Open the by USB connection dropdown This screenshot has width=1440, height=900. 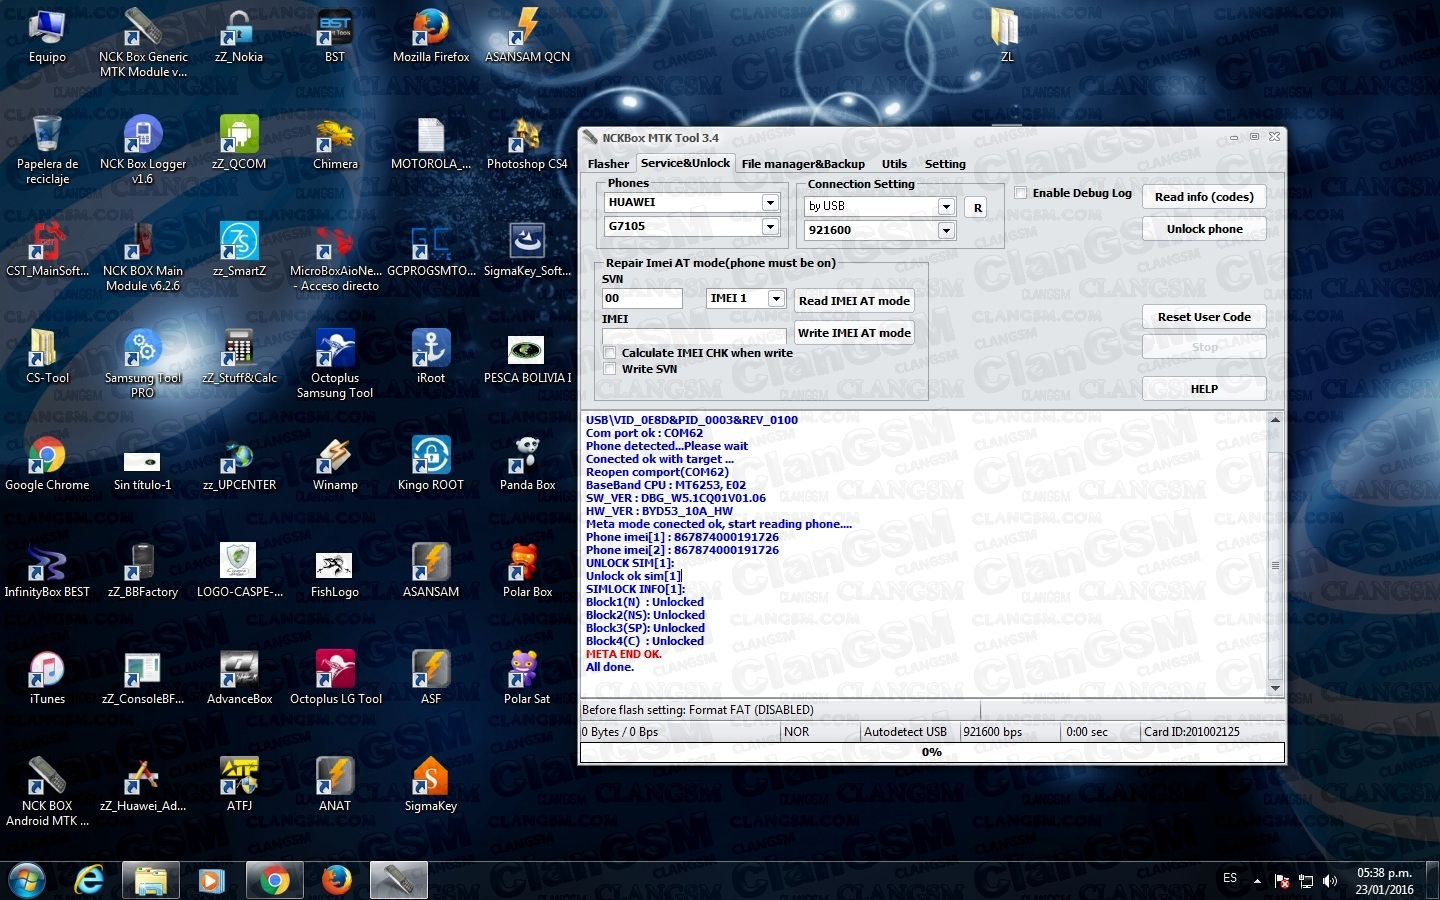click(946, 206)
